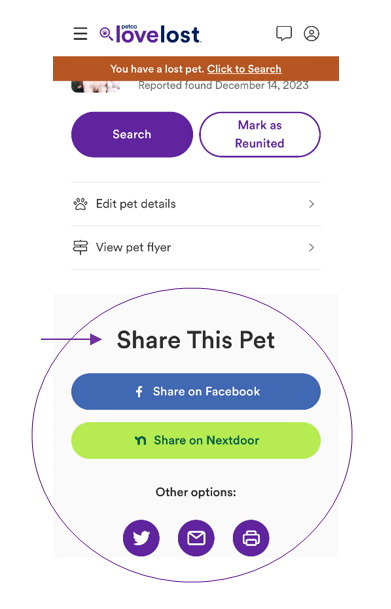Click the Petco Love Lost logo

(150, 34)
